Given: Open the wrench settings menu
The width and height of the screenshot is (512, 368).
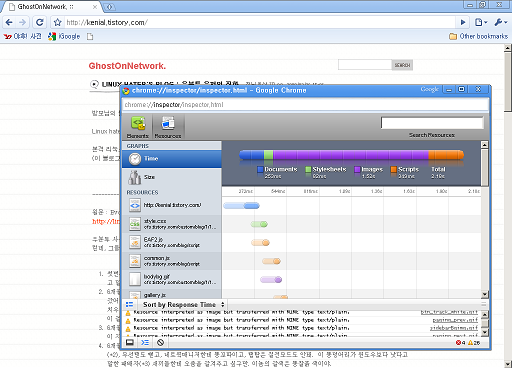Looking at the screenshot, I should coord(501,22).
